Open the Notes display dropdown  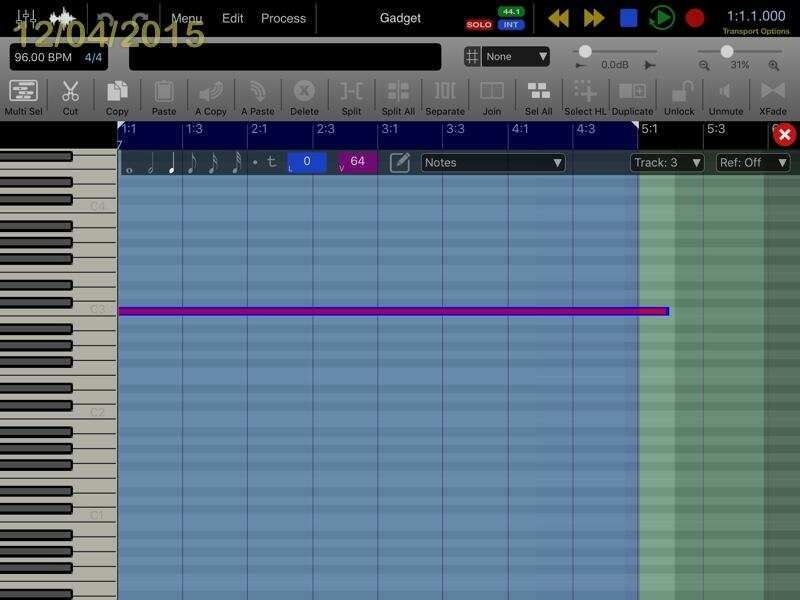[493, 163]
